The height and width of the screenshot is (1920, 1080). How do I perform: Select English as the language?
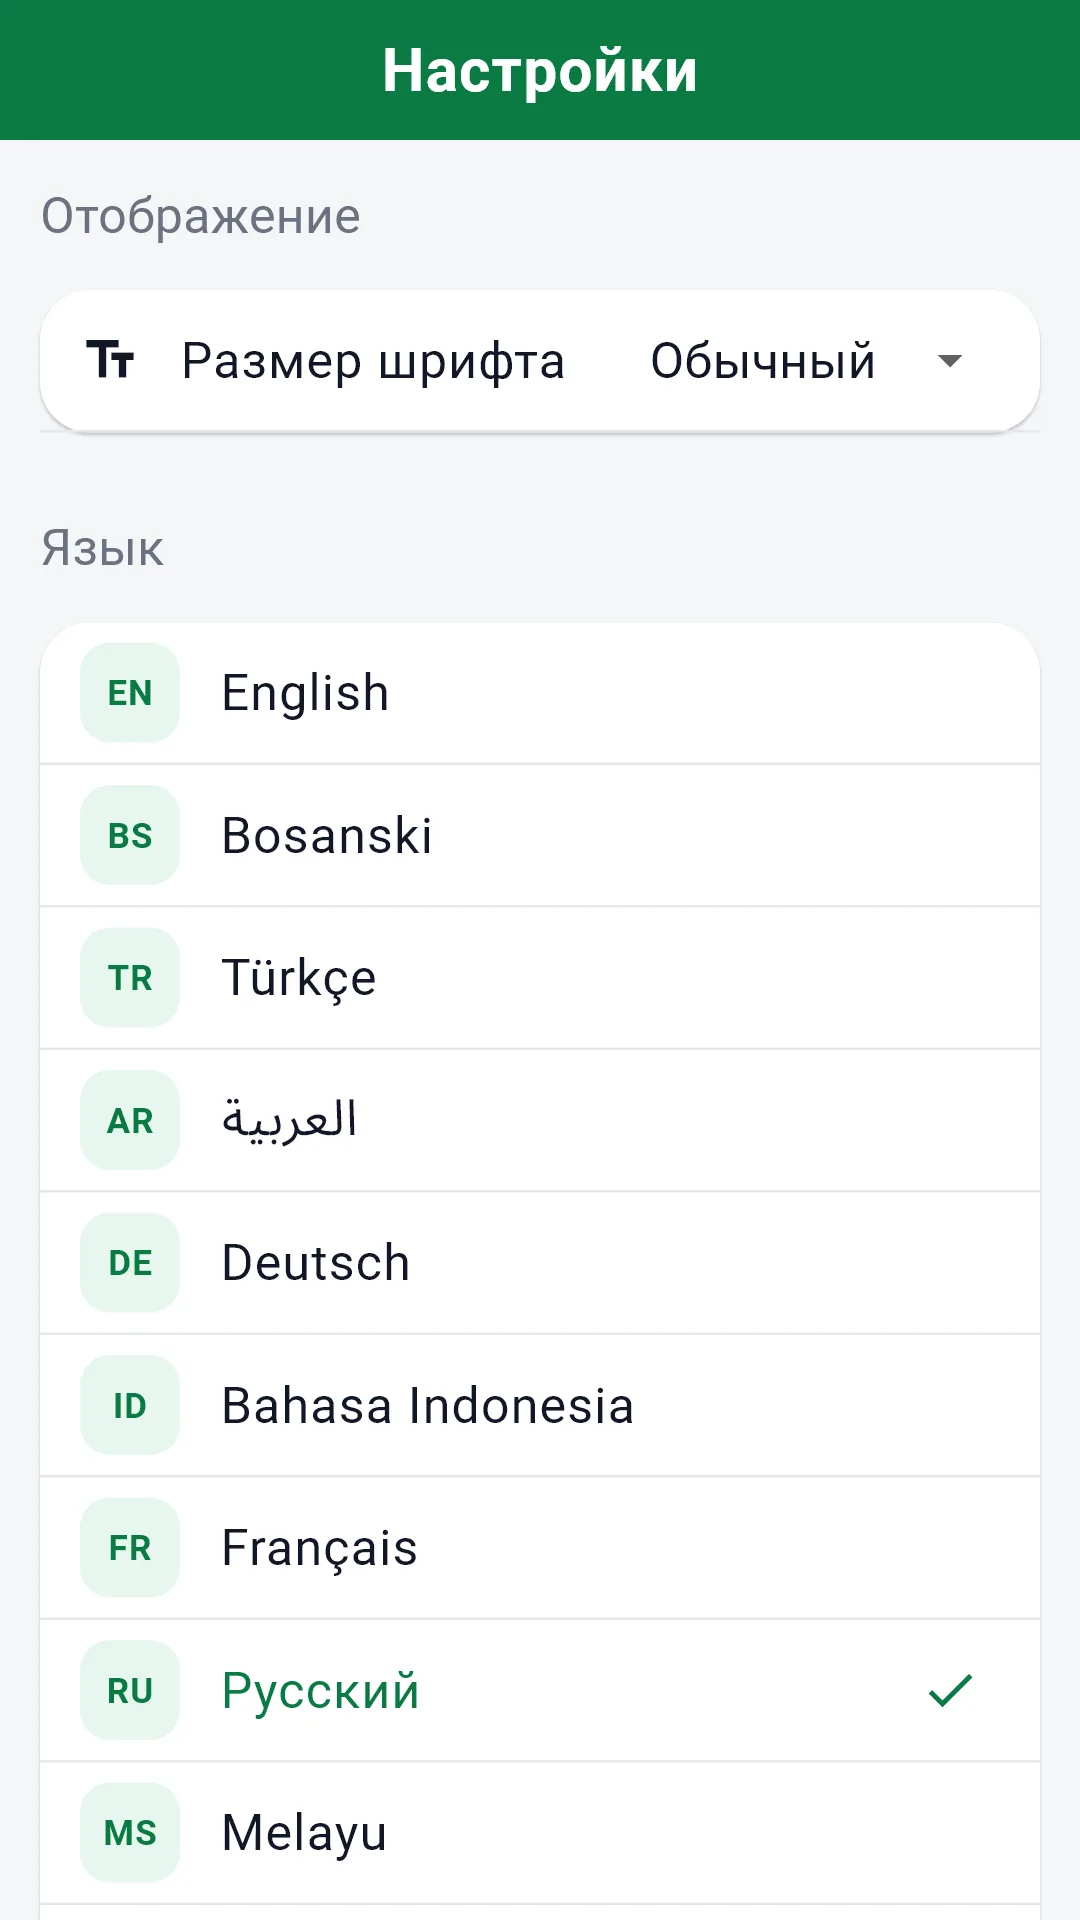click(x=540, y=693)
